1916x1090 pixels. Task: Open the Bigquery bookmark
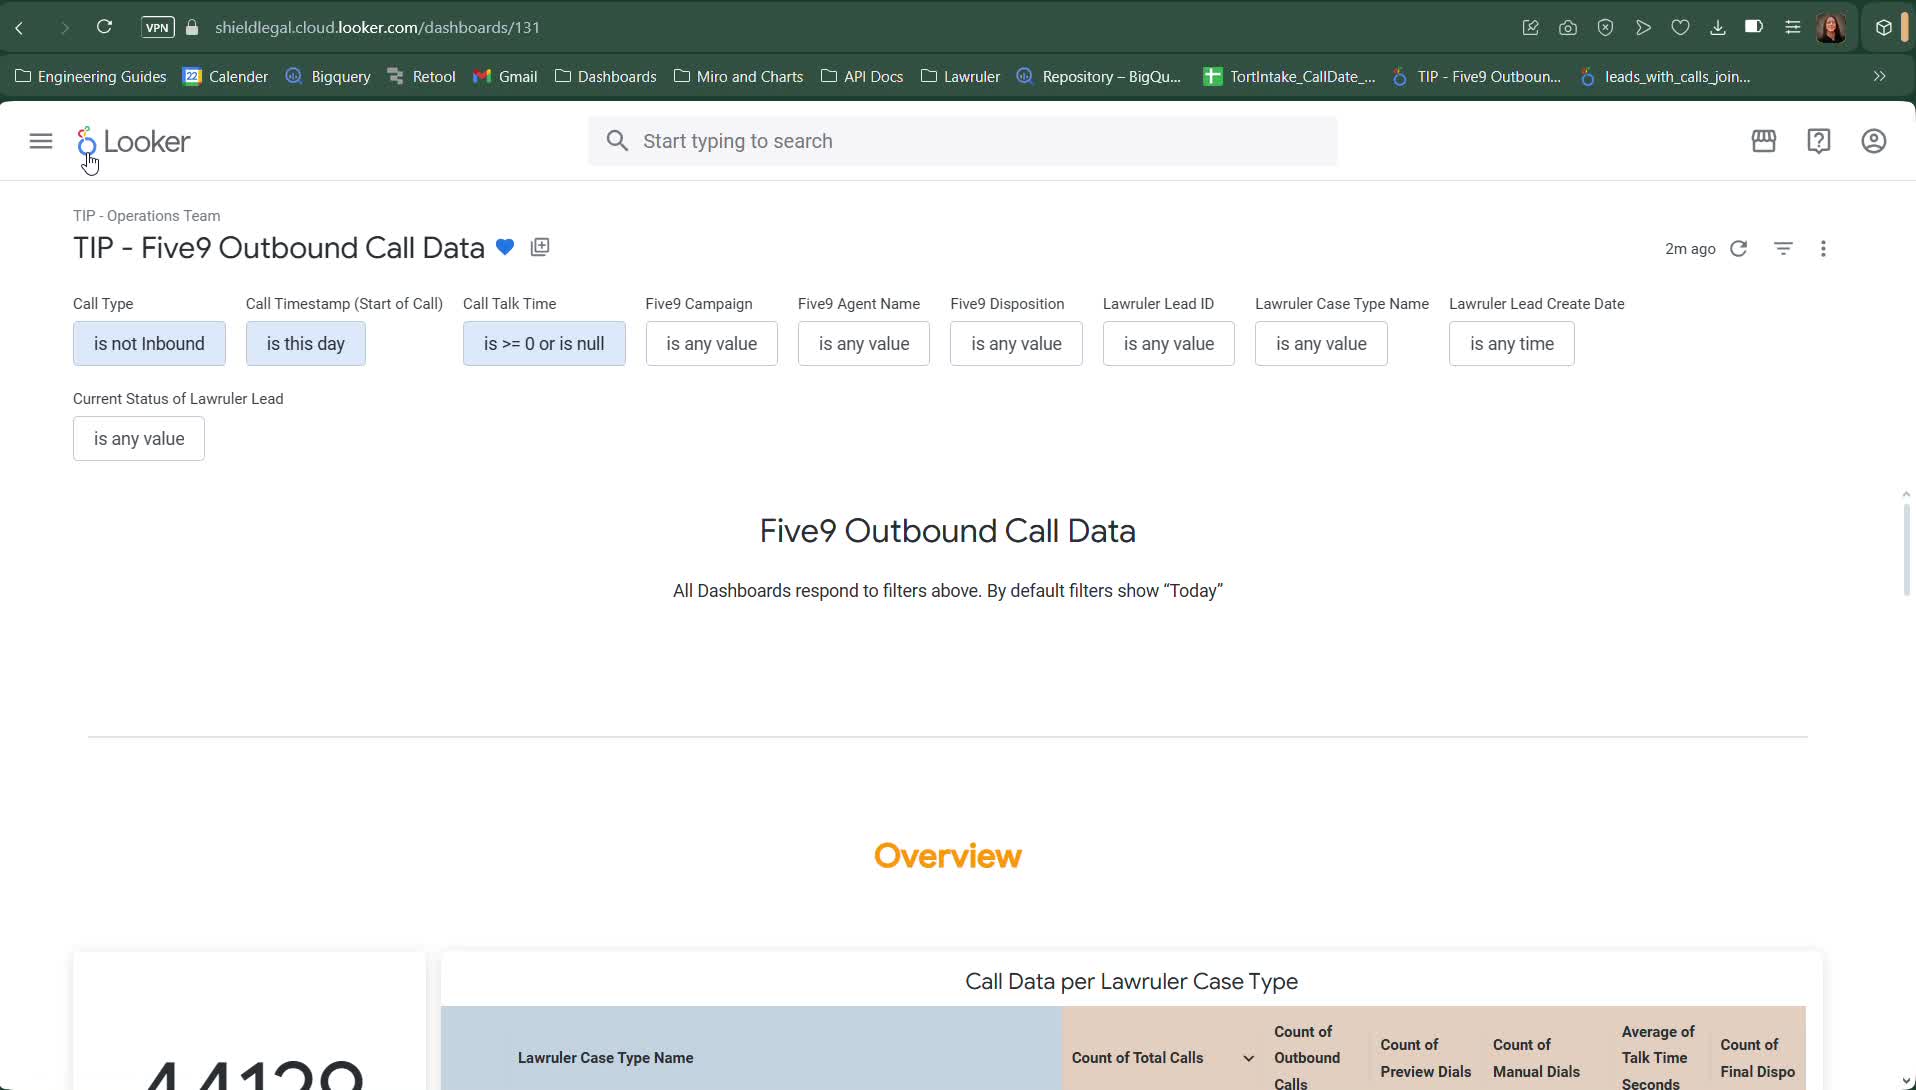tap(328, 76)
